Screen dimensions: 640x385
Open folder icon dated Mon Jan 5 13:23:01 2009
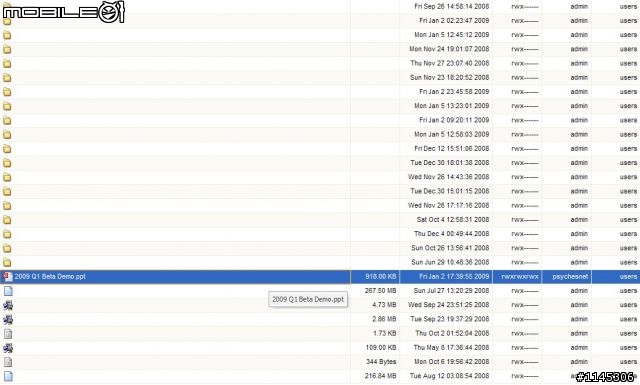[x=7, y=106]
